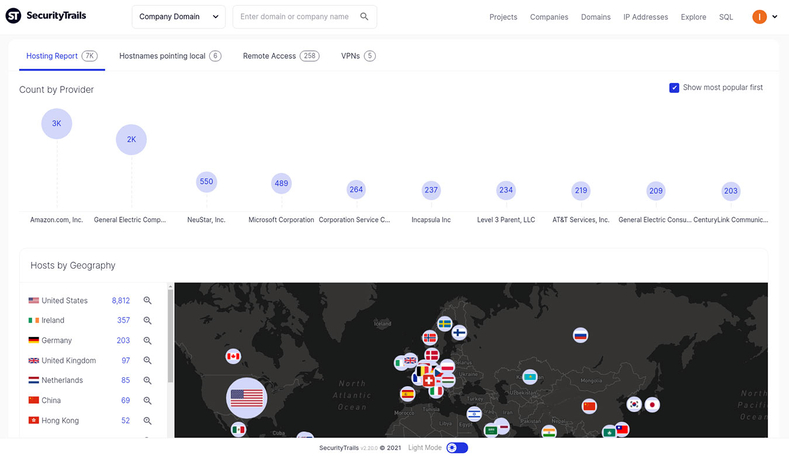Click the Netherlands host count 85
The height and width of the screenshot is (456, 789).
coord(126,380)
